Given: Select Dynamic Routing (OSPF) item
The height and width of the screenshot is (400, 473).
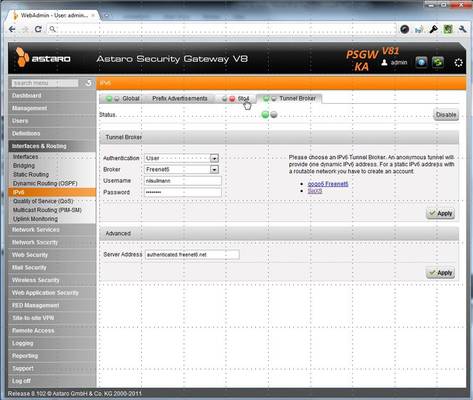Looking at the screenshot, I should coord(52,183).
